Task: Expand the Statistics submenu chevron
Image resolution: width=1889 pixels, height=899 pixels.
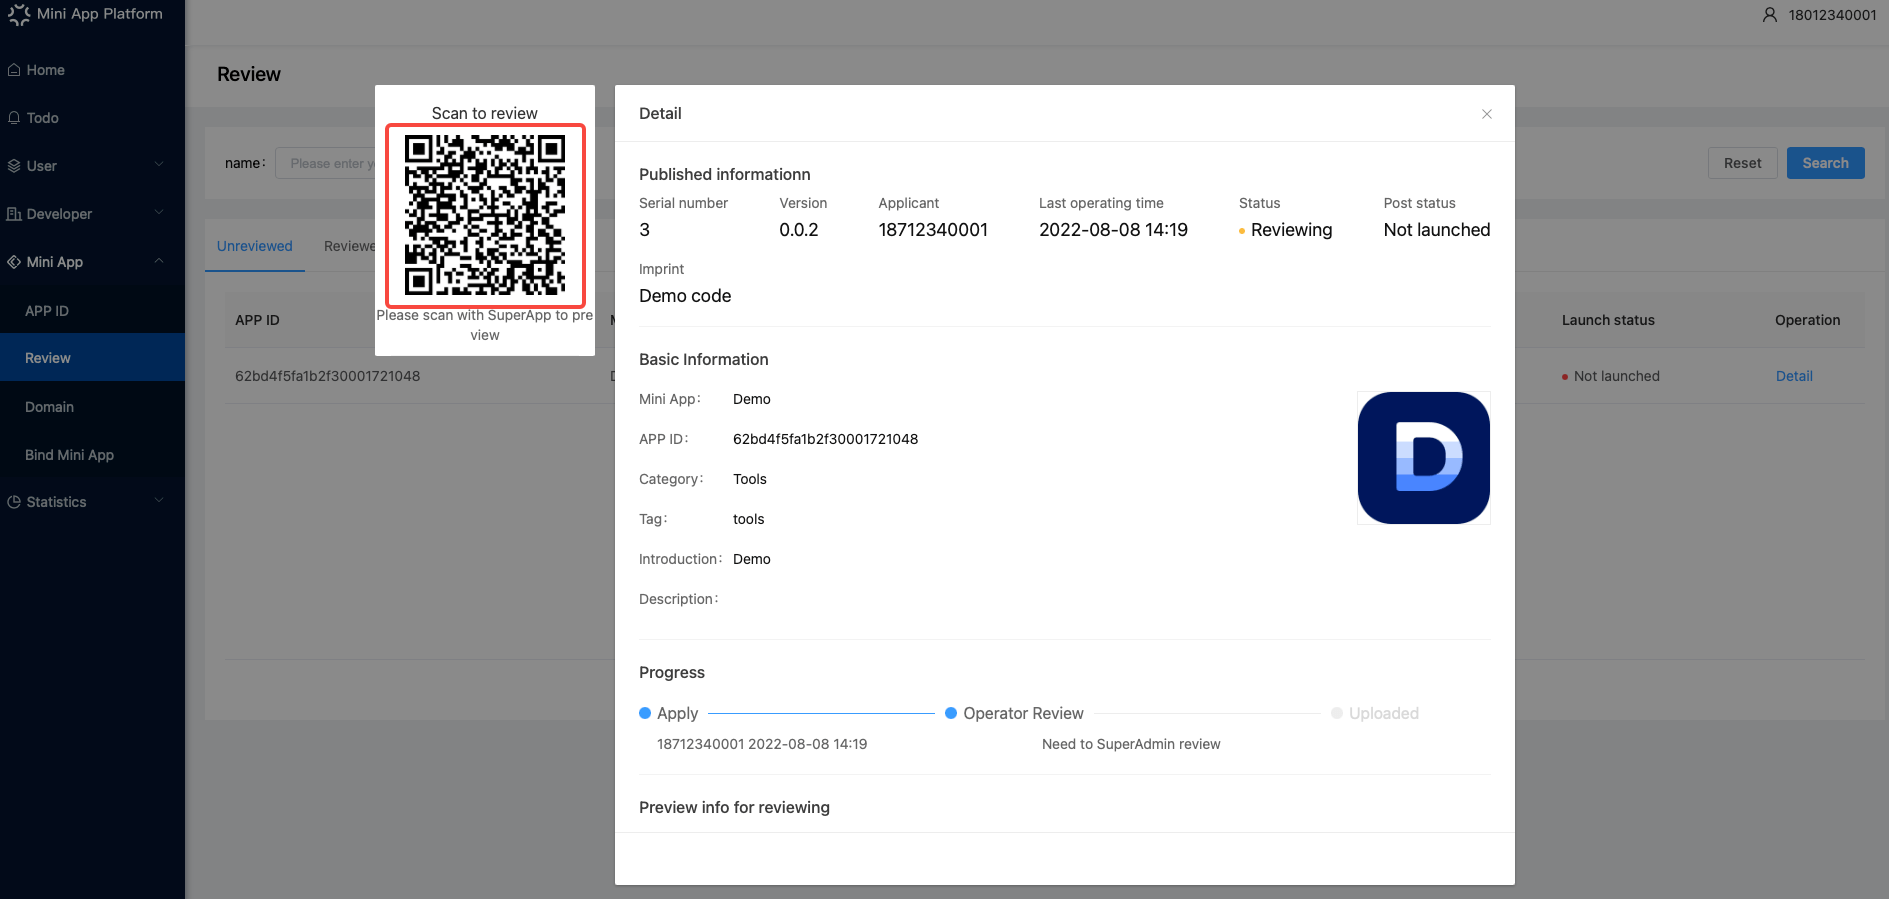Action: (x=159, y=501)
